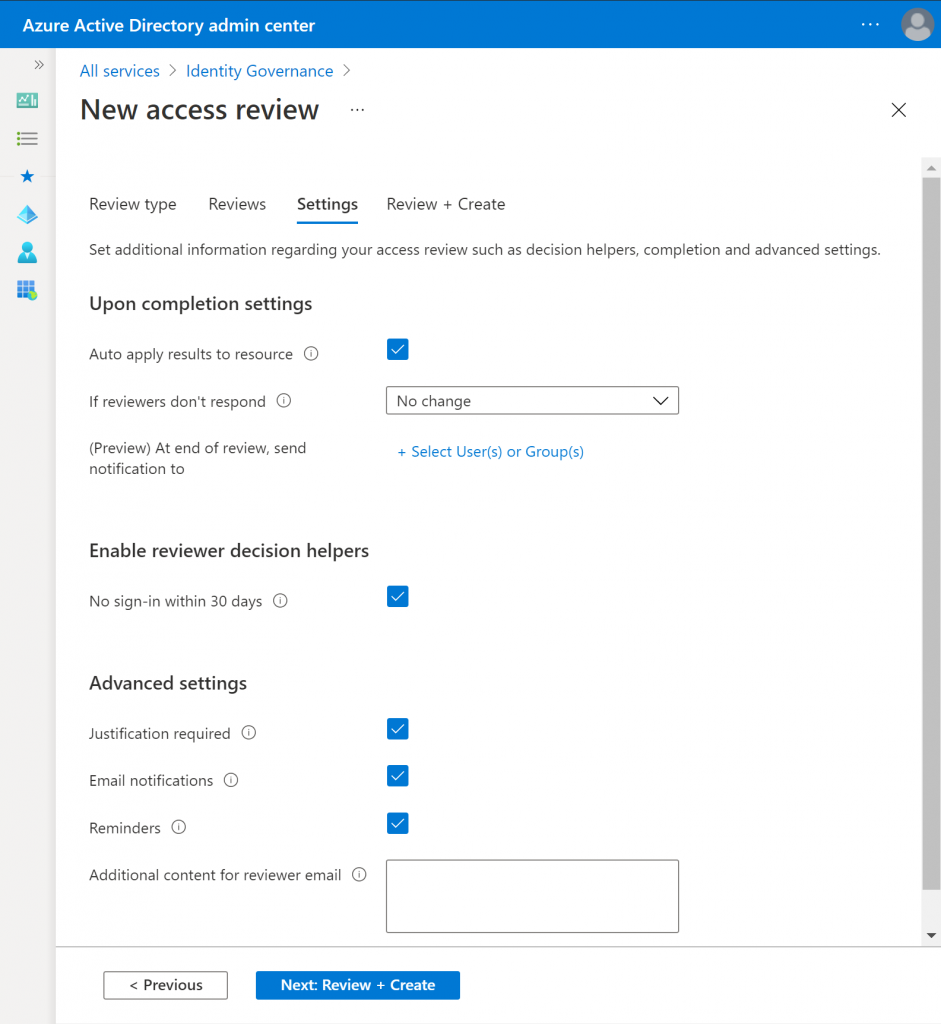
Task: Open the Dashboard icon in sidebar
Action: 27,100
